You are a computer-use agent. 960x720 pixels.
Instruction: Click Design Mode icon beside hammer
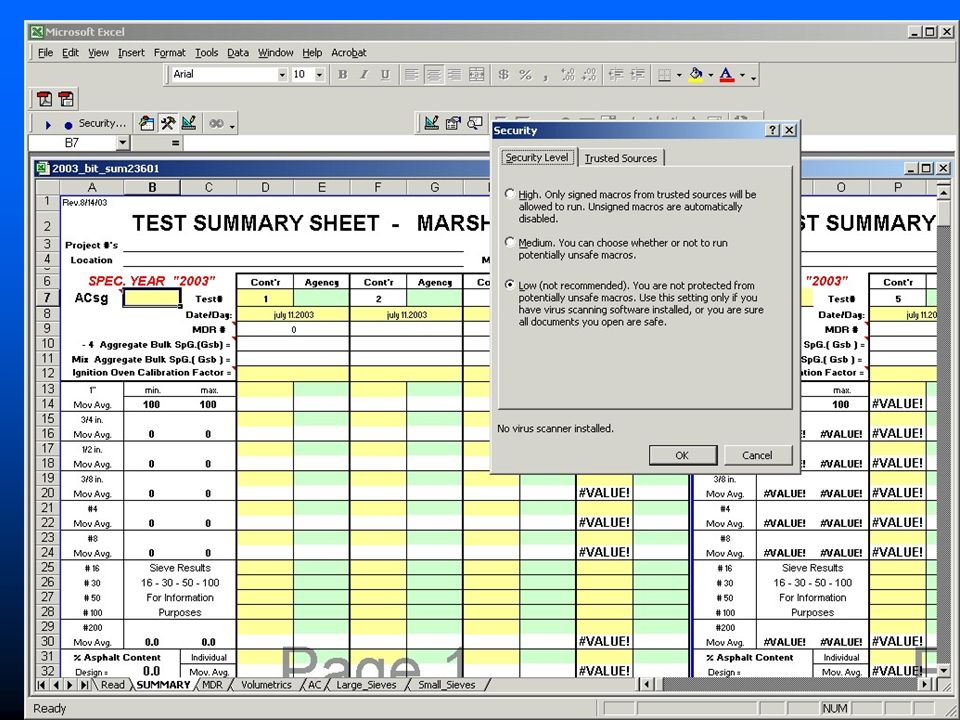(x=189, y=124)
